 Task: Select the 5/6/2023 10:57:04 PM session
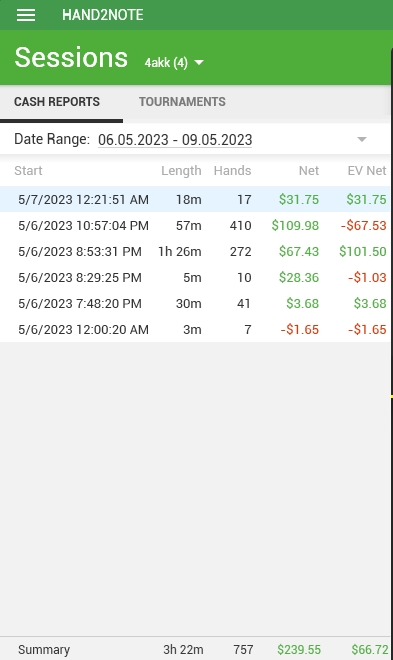click(195, 225)
